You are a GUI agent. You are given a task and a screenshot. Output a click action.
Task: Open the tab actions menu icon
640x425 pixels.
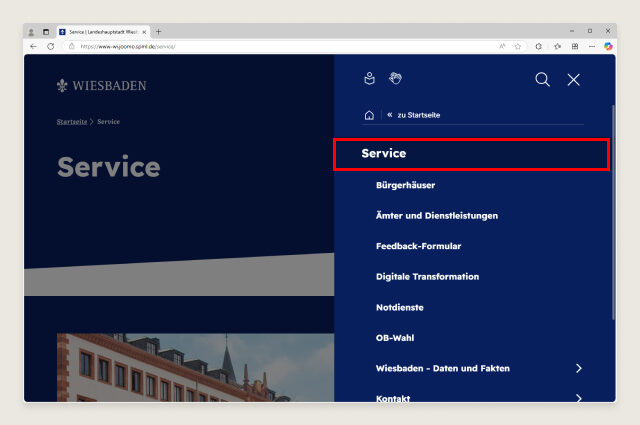tap(46, 32)
